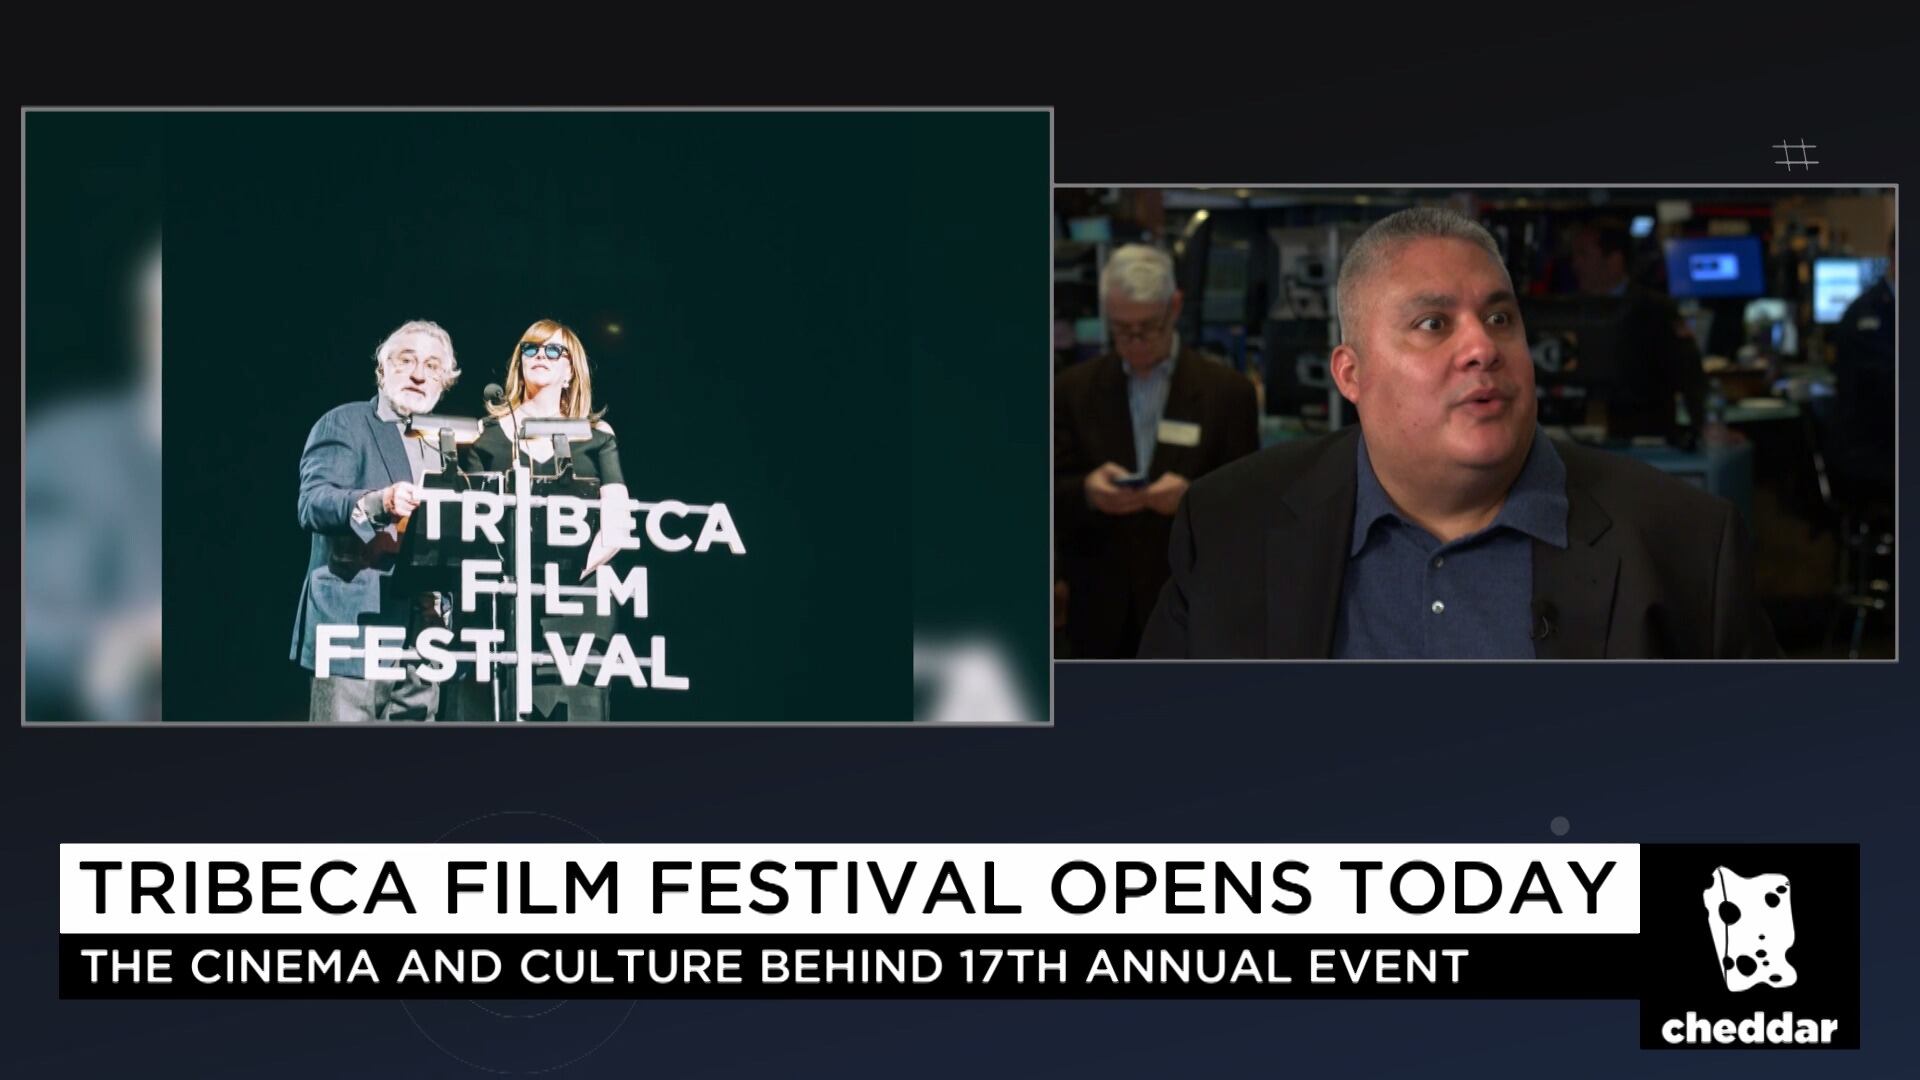Click the woman's blue sunglasses
Screen dimensions: 1920x1080
tap(542, 350)
